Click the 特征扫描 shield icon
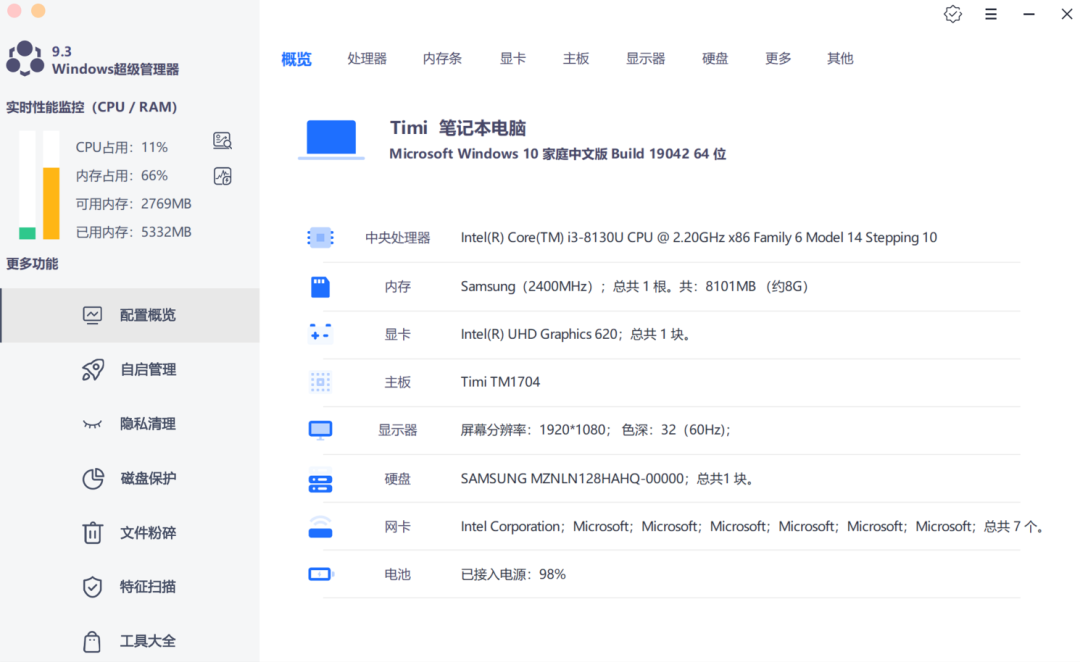This screenshot has width=1080, height=662. 92,587
